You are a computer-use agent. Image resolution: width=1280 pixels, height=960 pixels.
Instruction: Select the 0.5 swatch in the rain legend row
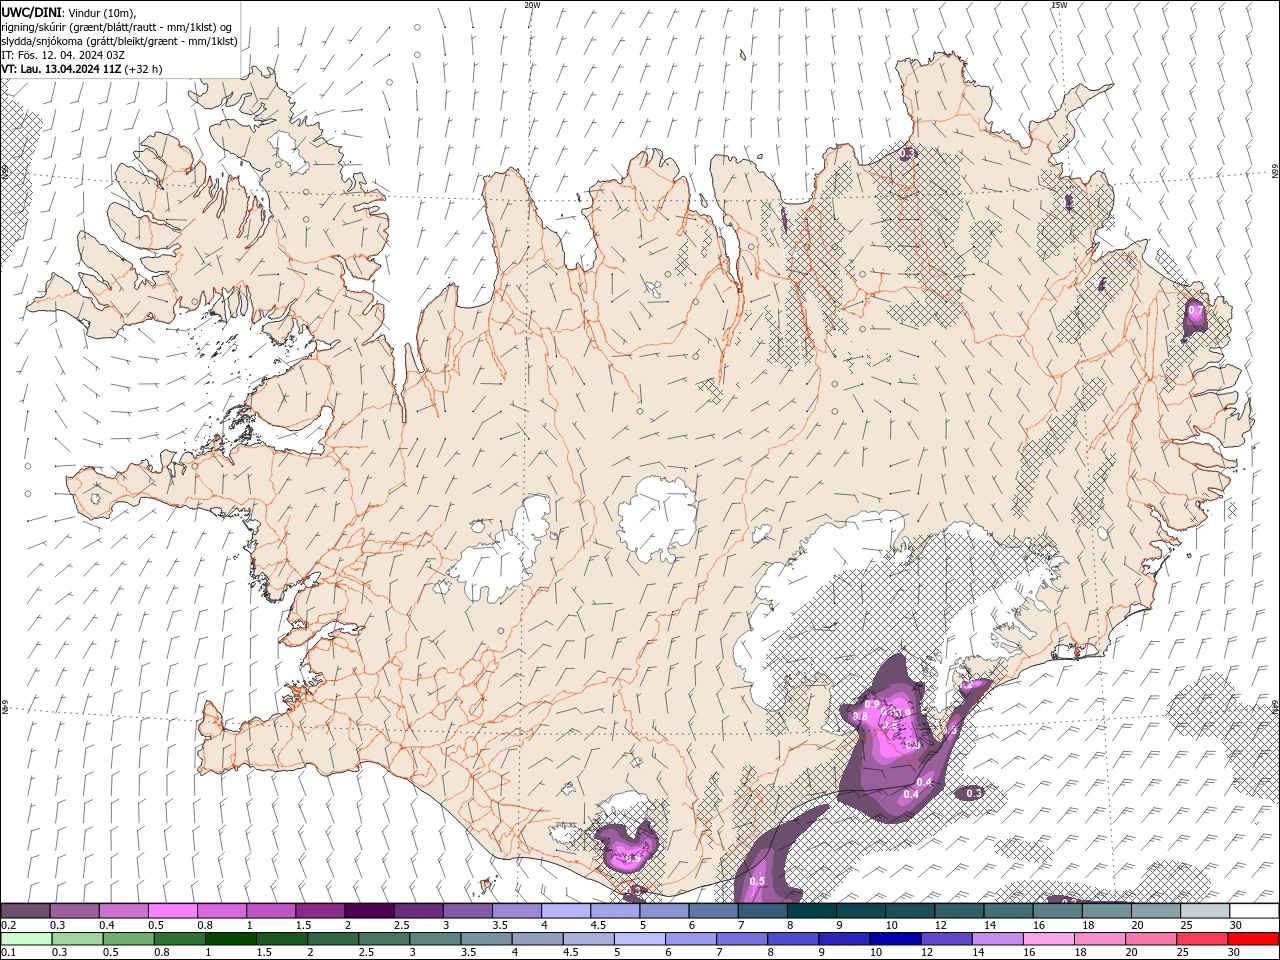pyautogui.click(x=128, y=939)
